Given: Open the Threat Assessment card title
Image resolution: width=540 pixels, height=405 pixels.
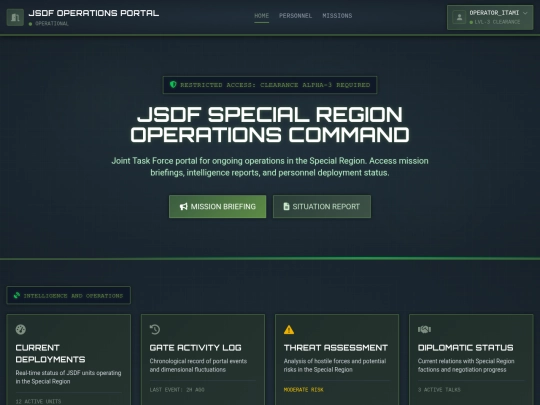Looking at the screenshot, I should click(x=336, y=348).
